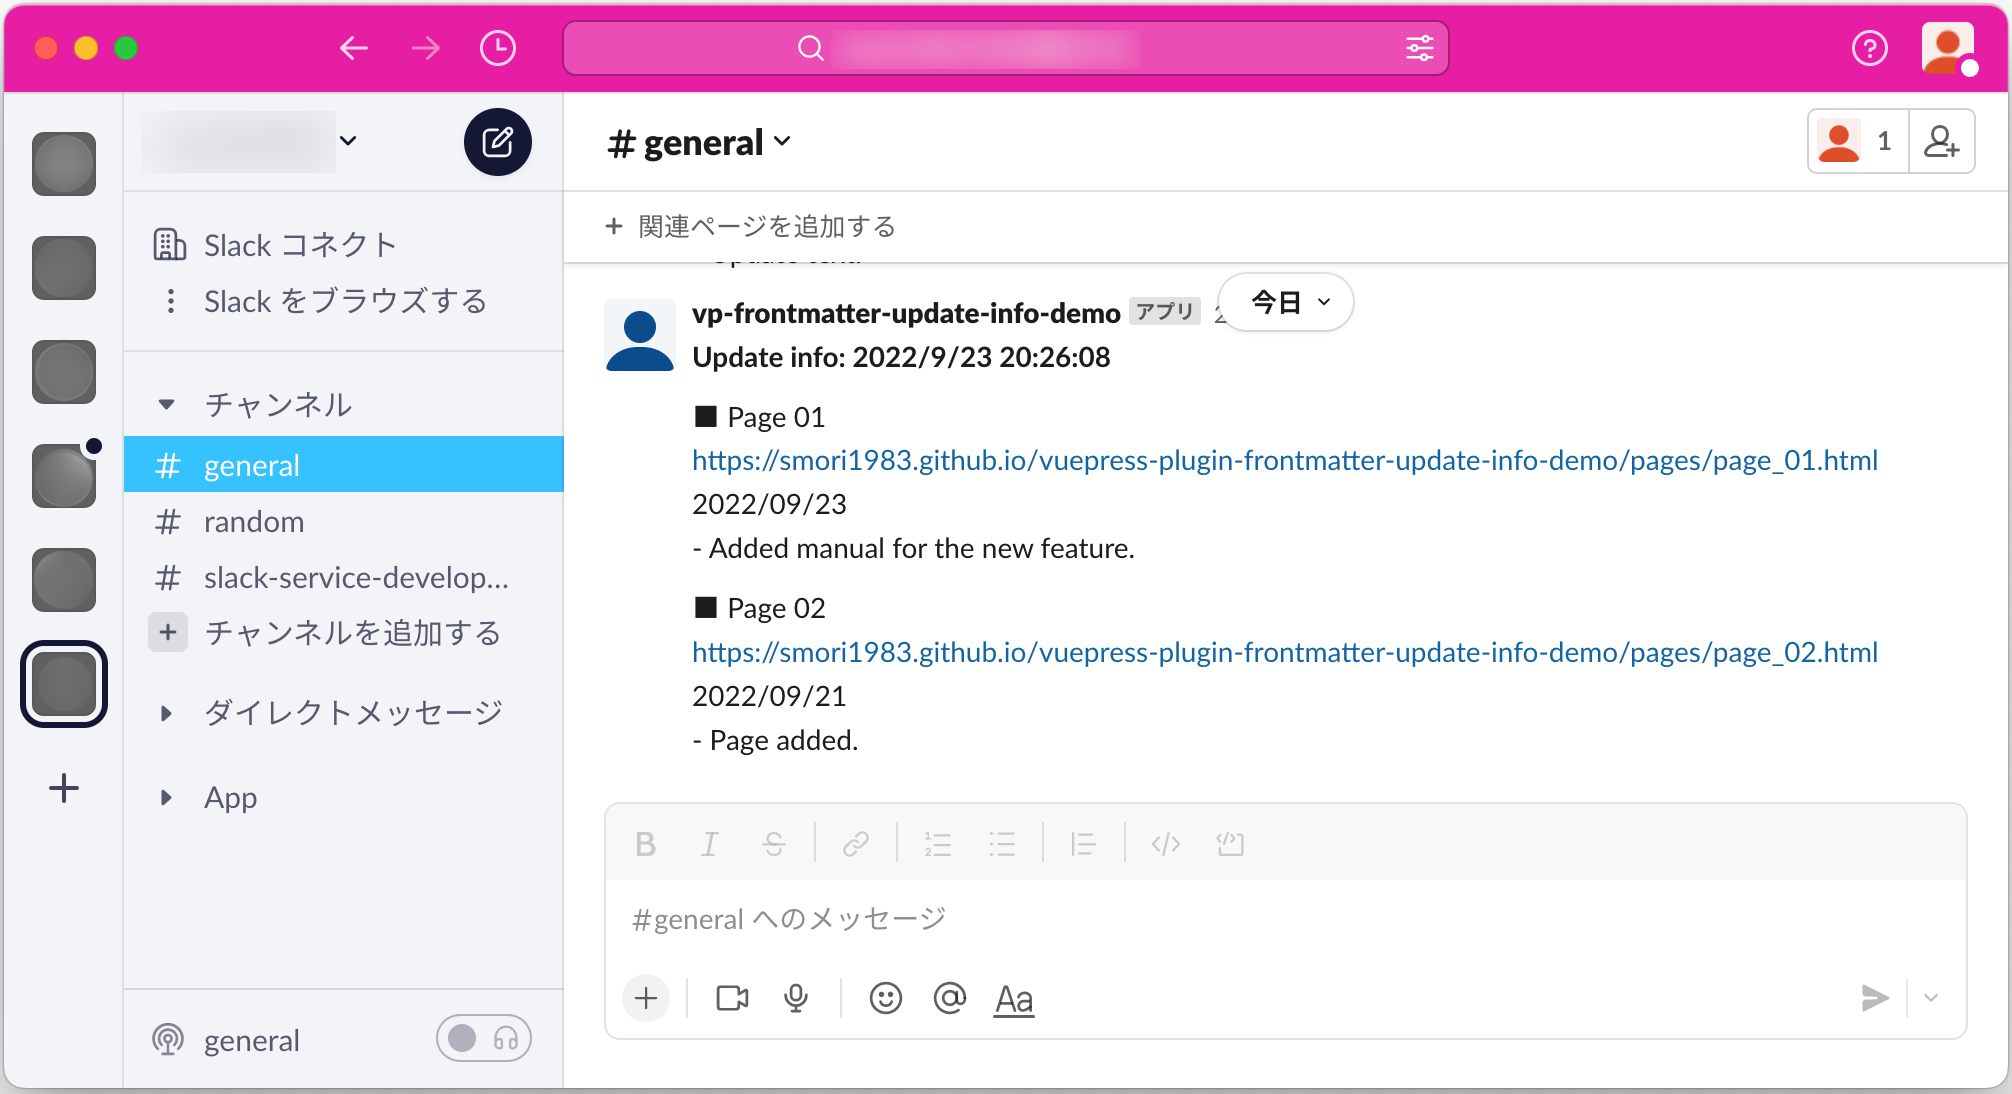The image size is (2012, 1094).
Task: Go back with the left arrow
Action: click(354, 48)
